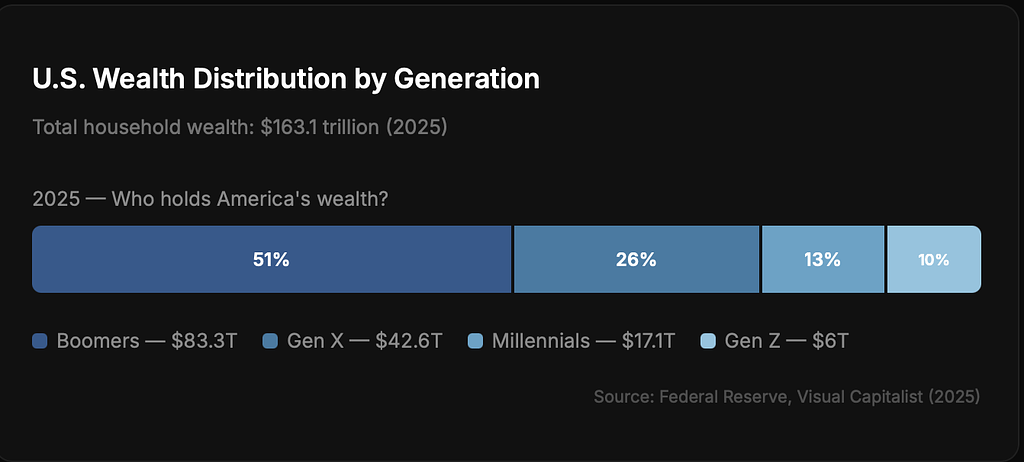The width and height of the screenshot is (1024, 462).
Task: Select the Gen X 26% bar segment
Action: click(x=636, y=260)
